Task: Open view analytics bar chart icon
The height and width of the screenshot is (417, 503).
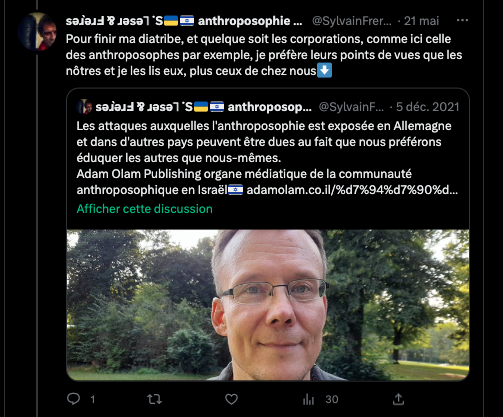Action: pyautogui.click(x=308, y=399)
